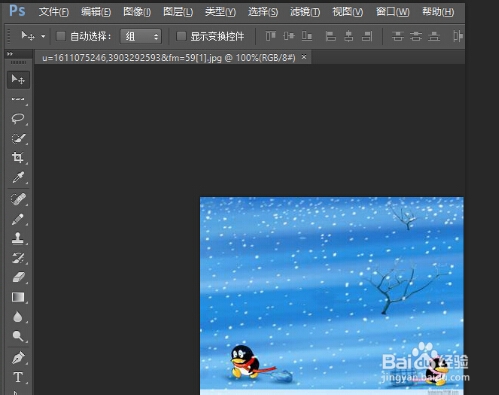Enable the 自动选择 checkbox
499x395 pixels.
(x=61, y=36)
